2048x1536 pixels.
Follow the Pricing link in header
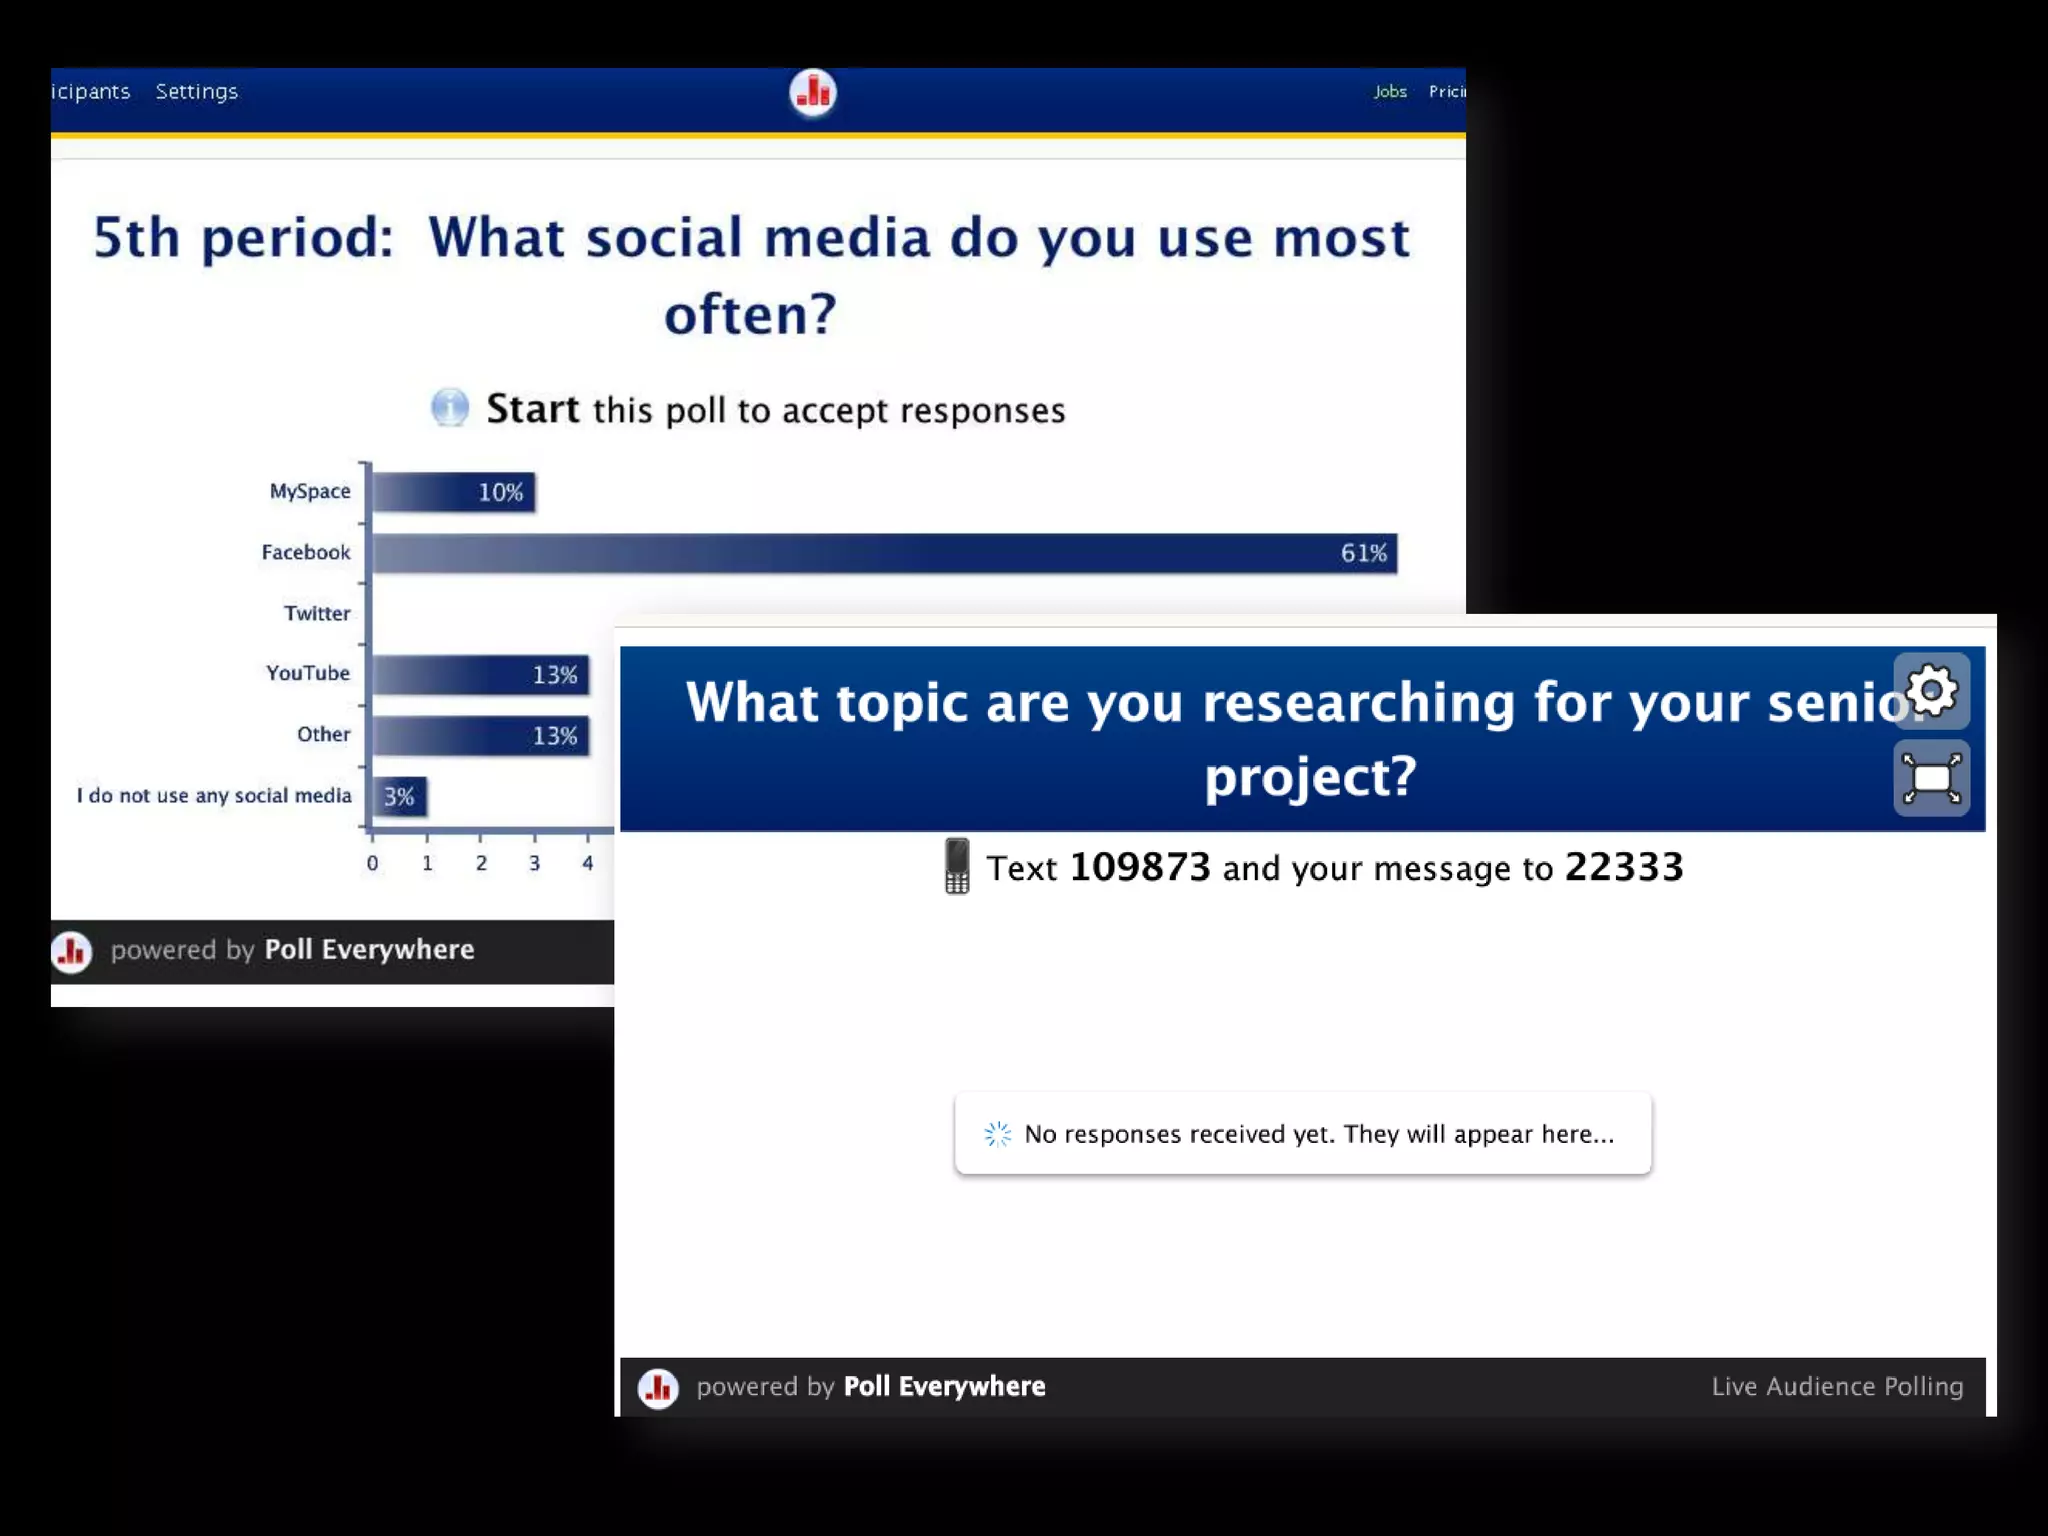[1446, 91]
